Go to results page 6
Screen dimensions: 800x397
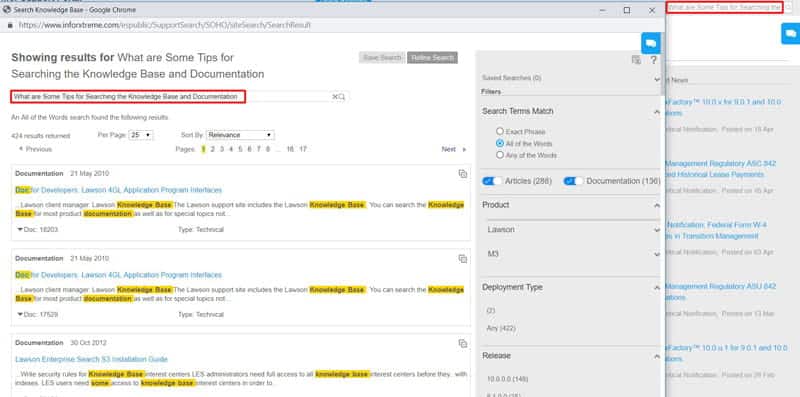(x=249, y=149)
